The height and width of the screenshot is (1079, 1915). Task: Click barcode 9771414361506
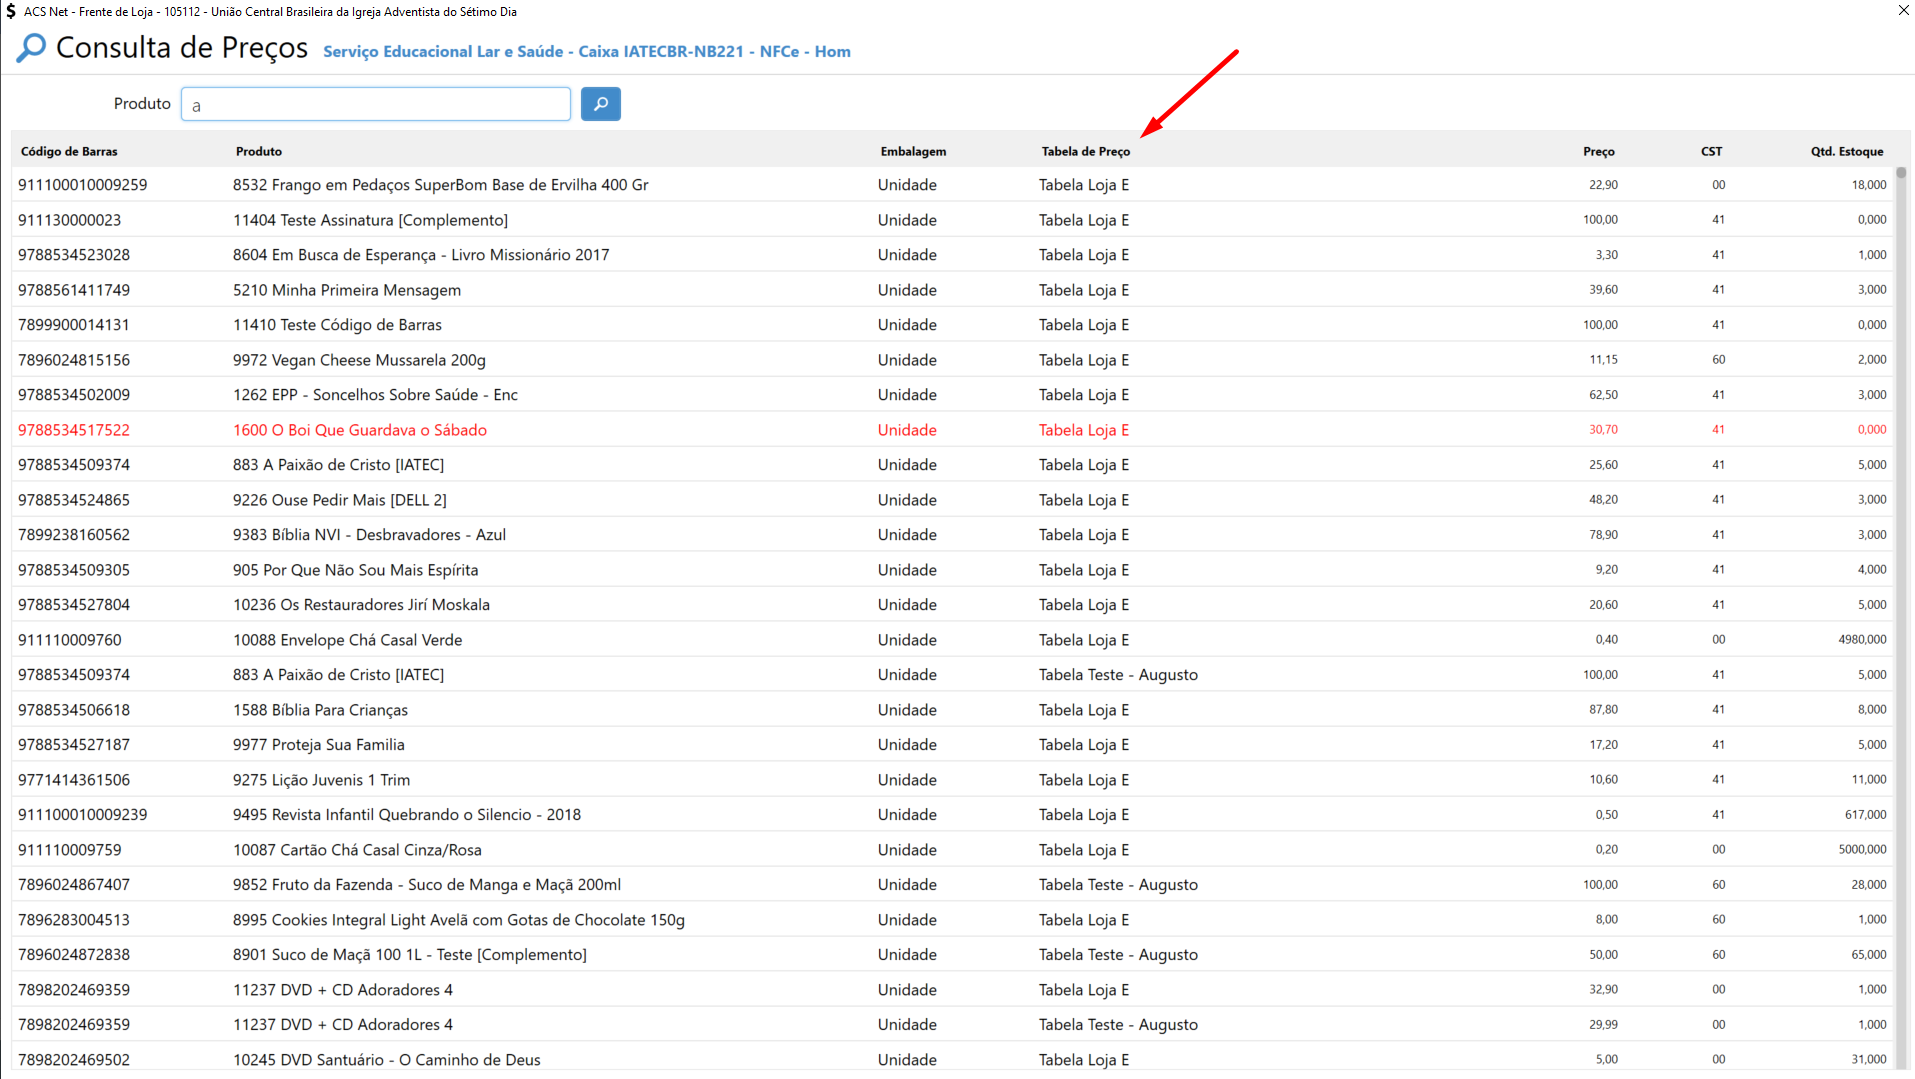74,780
